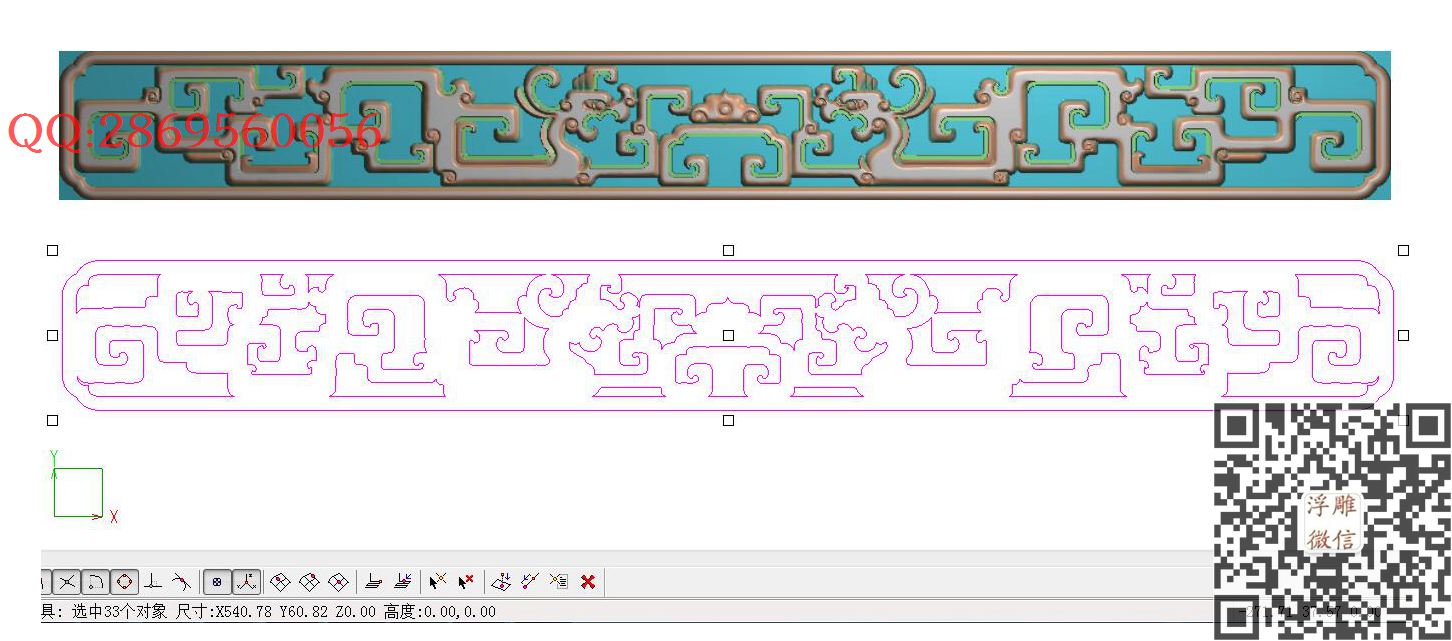This screenshot has width=1452, height=641.
Task: Click the third diamond surface-point icon
Action: coord(339,581)
